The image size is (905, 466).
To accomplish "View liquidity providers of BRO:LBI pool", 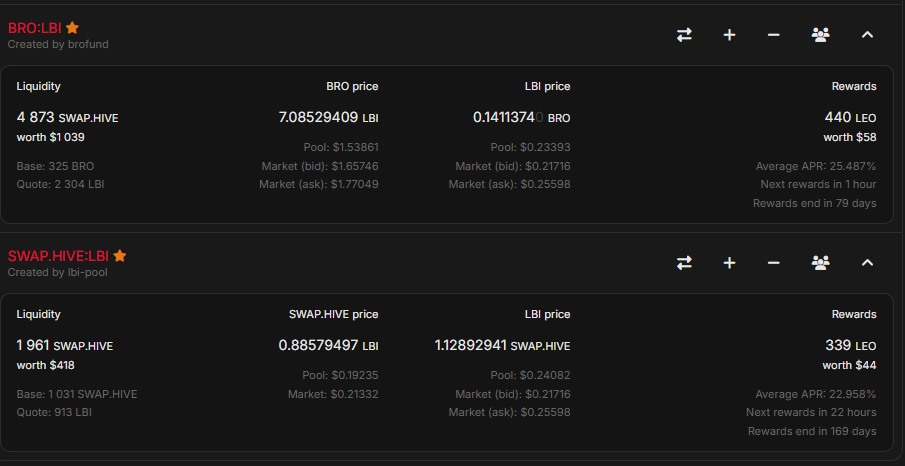I will pyautogui.click(x=820, y=35).
